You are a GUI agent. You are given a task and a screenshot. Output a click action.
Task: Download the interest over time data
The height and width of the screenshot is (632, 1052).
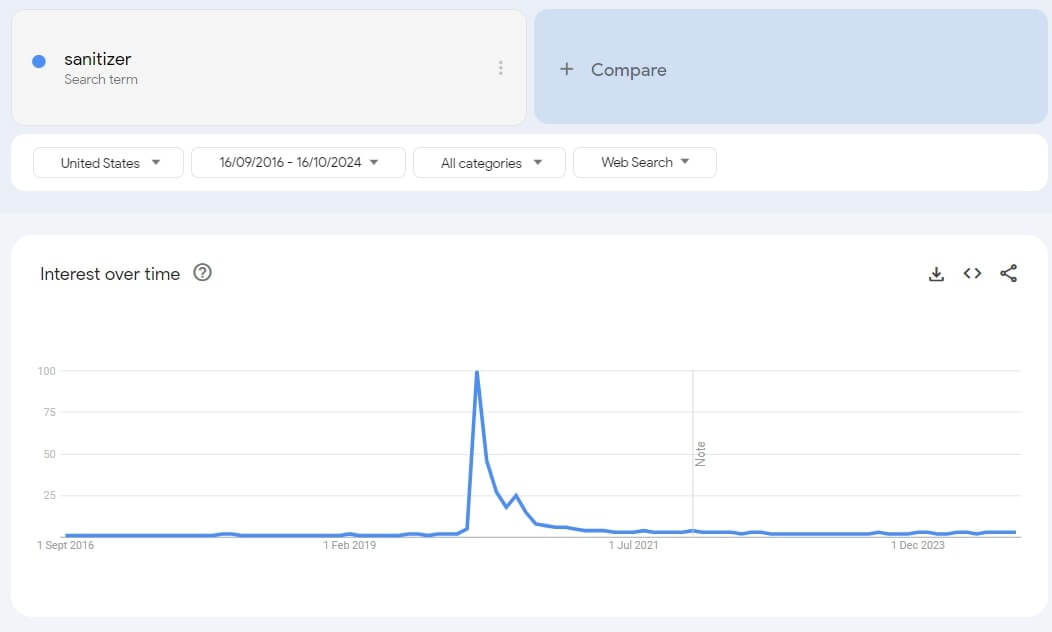(x=936, y=274)
